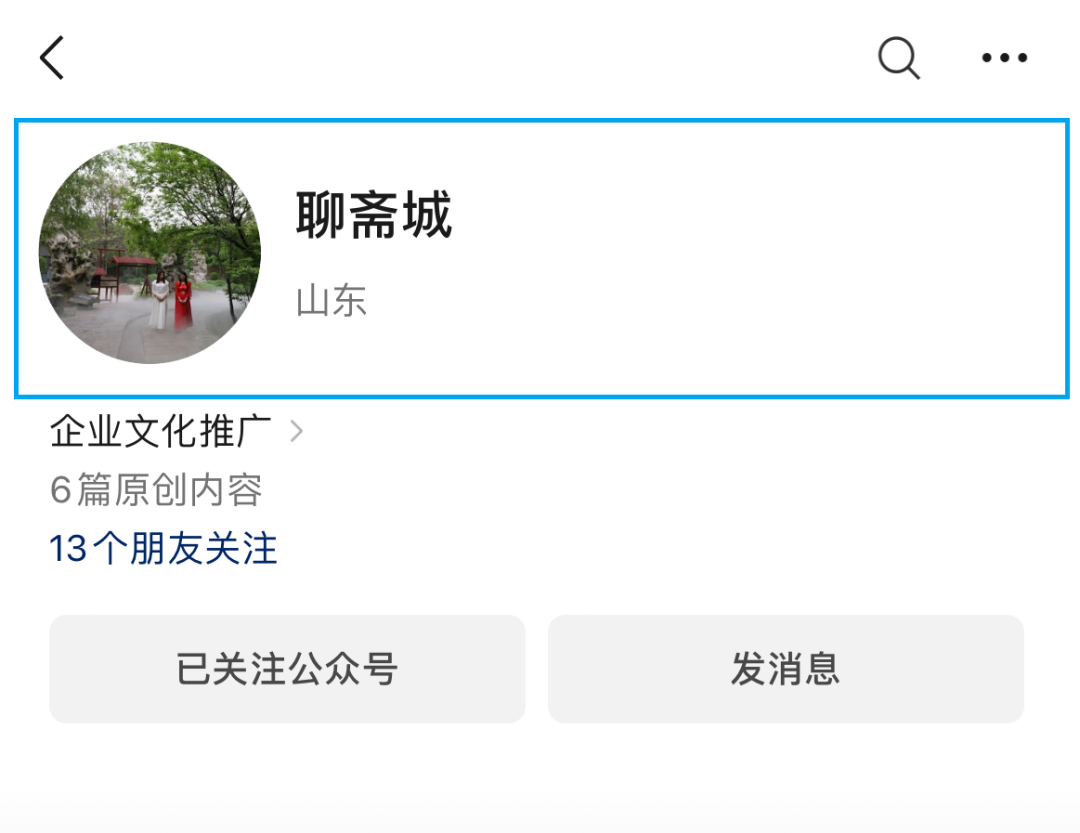
Task: Click the number 13 in friends link
Action: coord(68,549)
